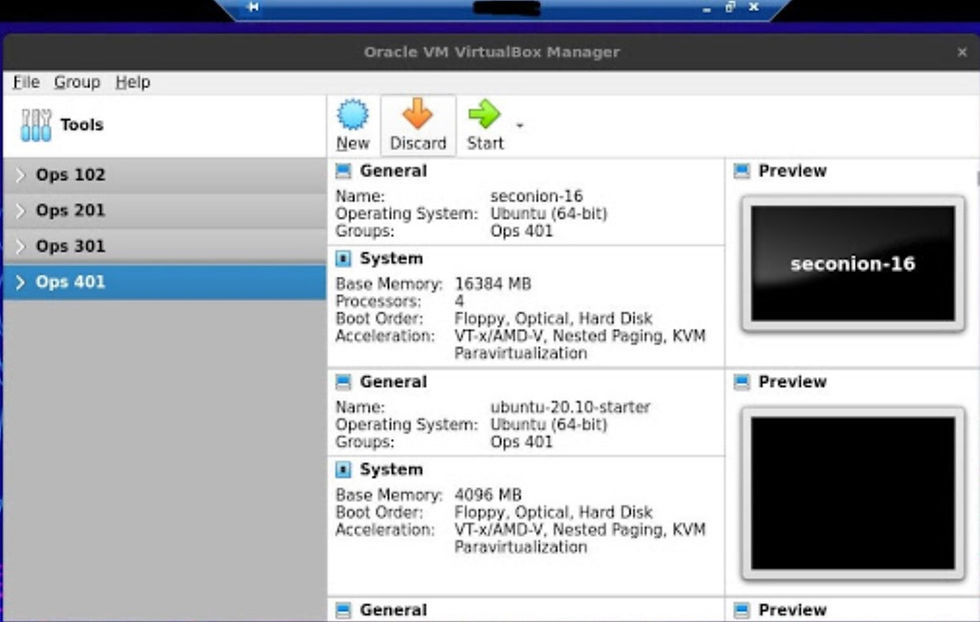Click the 4096 MB base memory value

tap(488, 494)
